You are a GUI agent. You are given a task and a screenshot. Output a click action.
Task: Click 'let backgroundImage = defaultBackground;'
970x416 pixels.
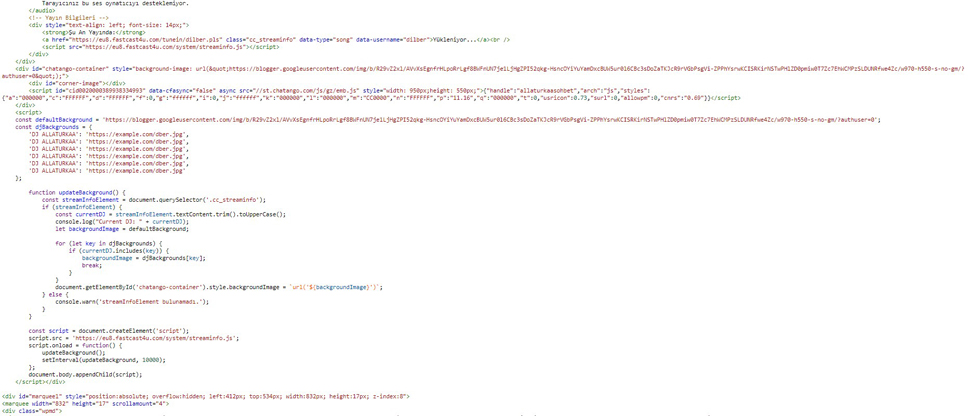[x=122, y=228]
